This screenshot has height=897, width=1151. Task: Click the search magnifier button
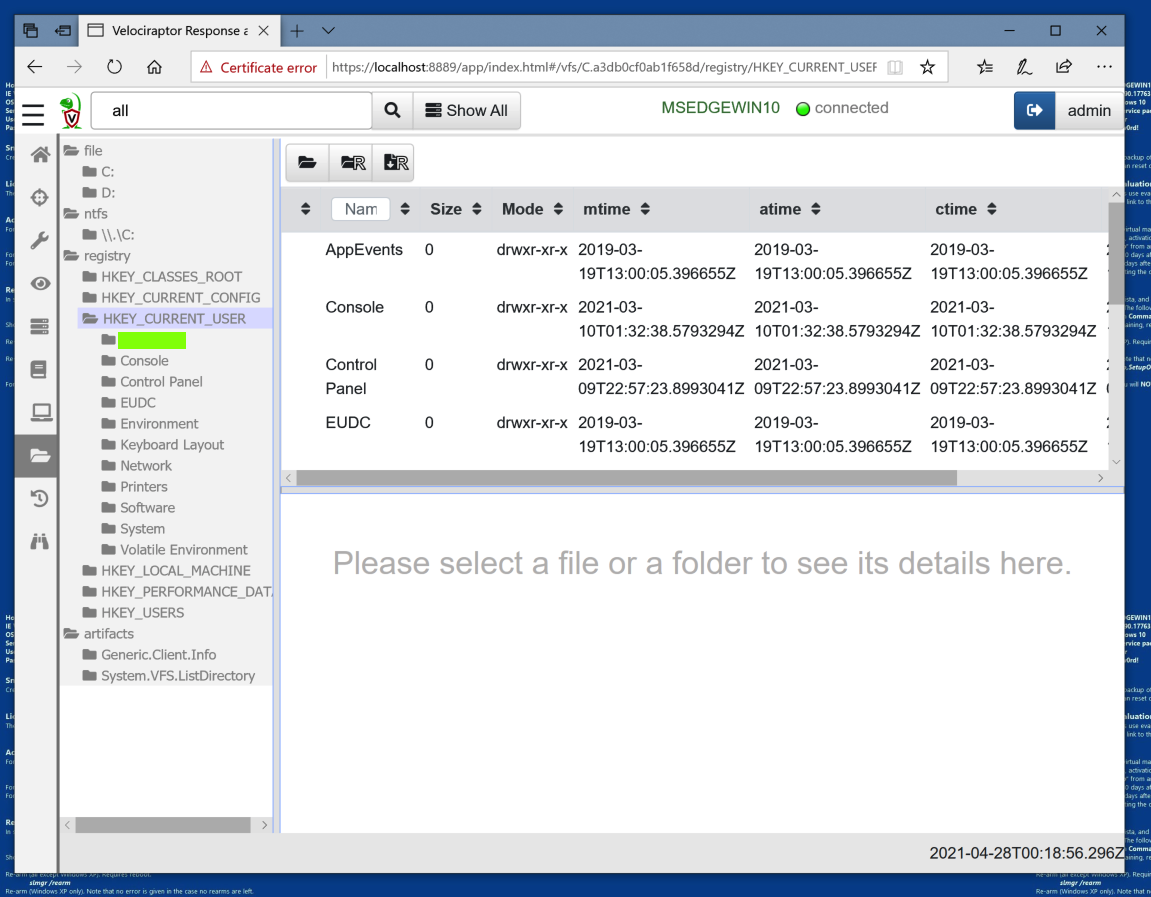tap(392, 111)
